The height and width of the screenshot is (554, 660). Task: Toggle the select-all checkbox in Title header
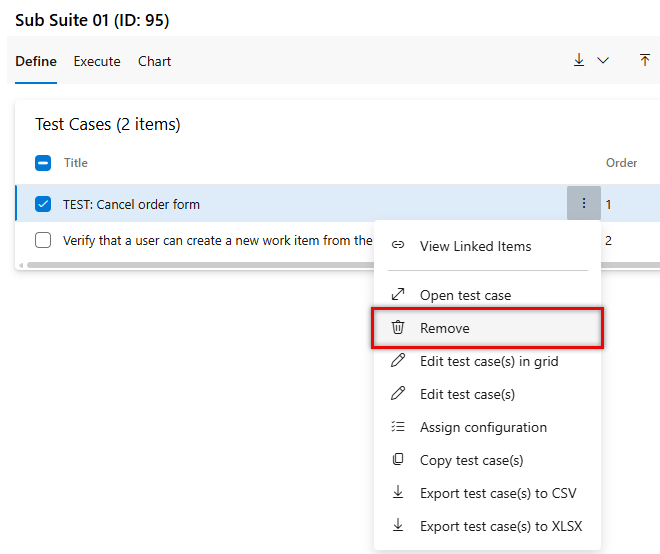coord(43,163)
